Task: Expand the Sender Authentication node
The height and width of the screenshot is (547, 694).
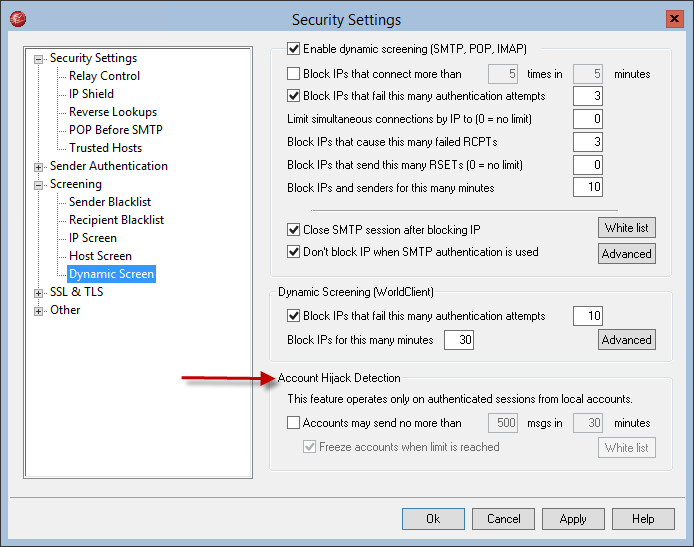Action: pos(39,167)
